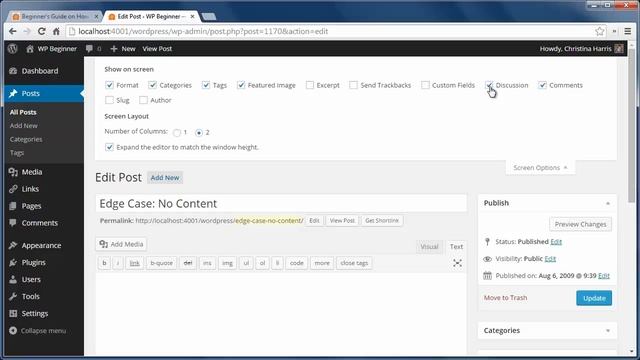The height and width of the screenshot is (360, 640).
Task: Click the Tools wrench icon
Action: tap(13, 296)
